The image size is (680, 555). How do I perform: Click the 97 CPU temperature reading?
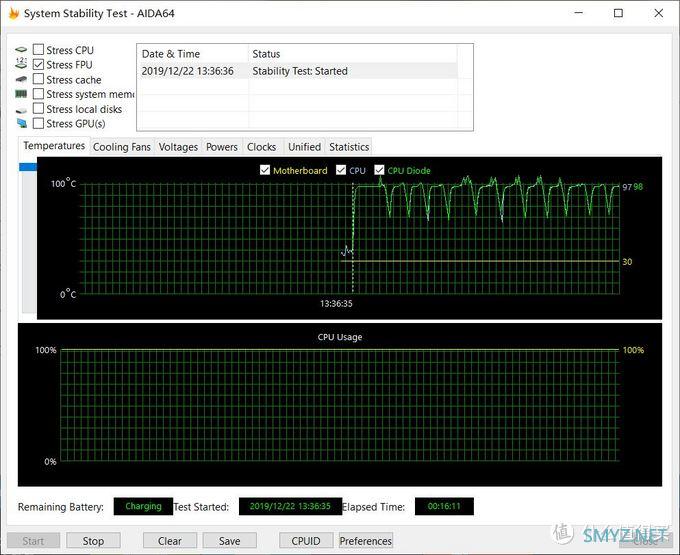coord(627,187)
